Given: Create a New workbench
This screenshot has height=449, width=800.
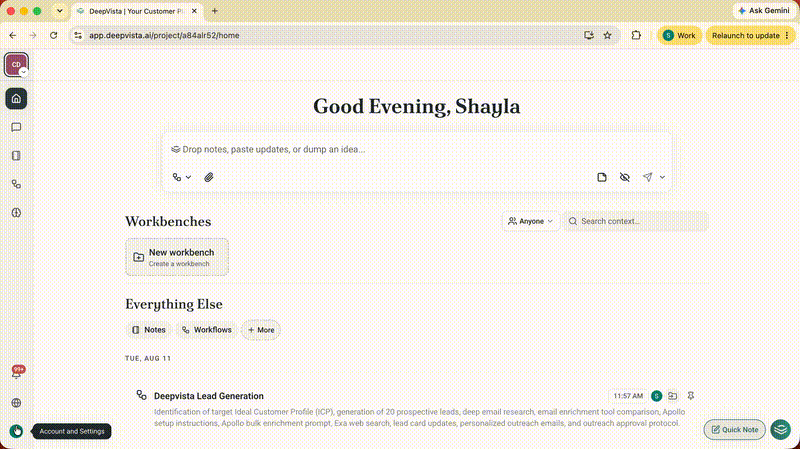Looking at the screenshot, I should click(177, 257).
